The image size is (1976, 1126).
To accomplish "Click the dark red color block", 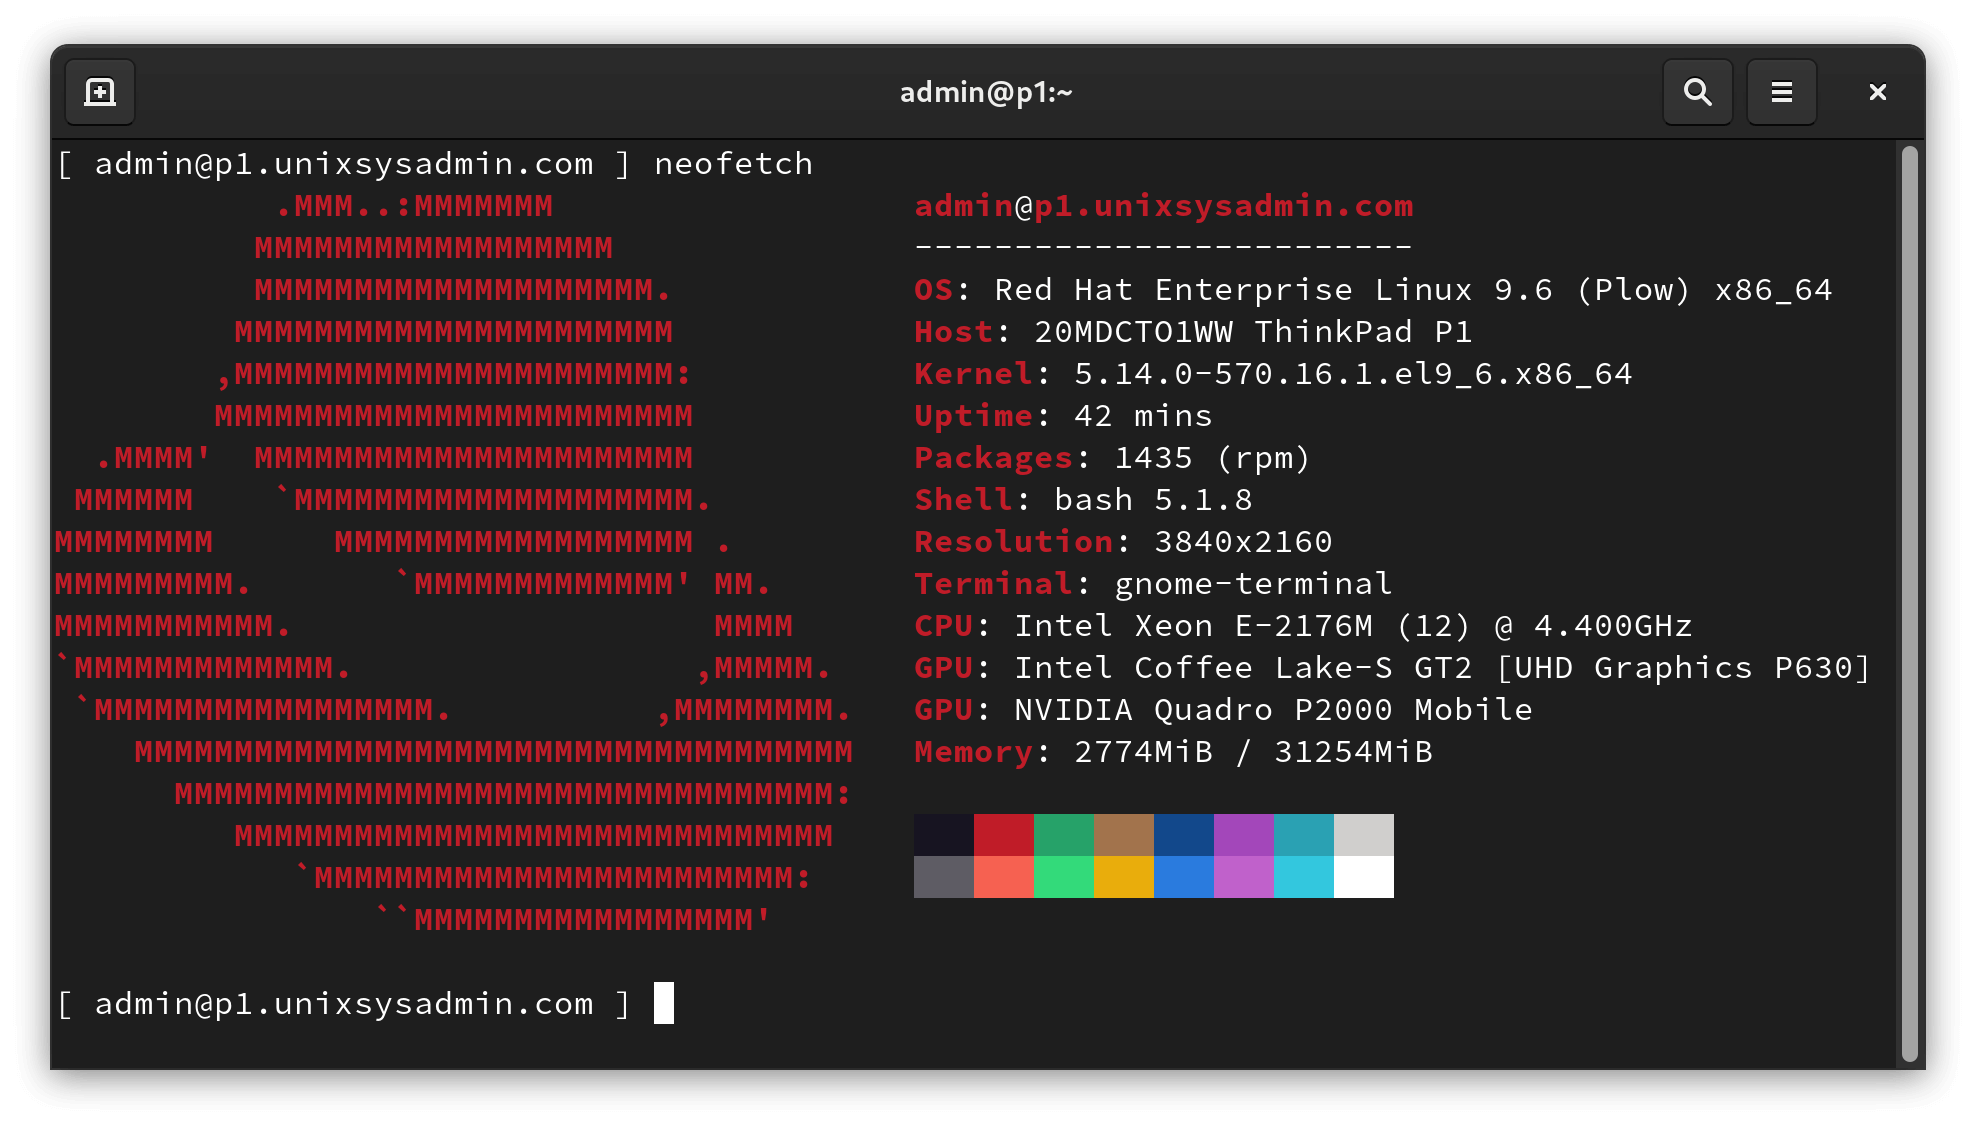I will tap(1004, 835).
